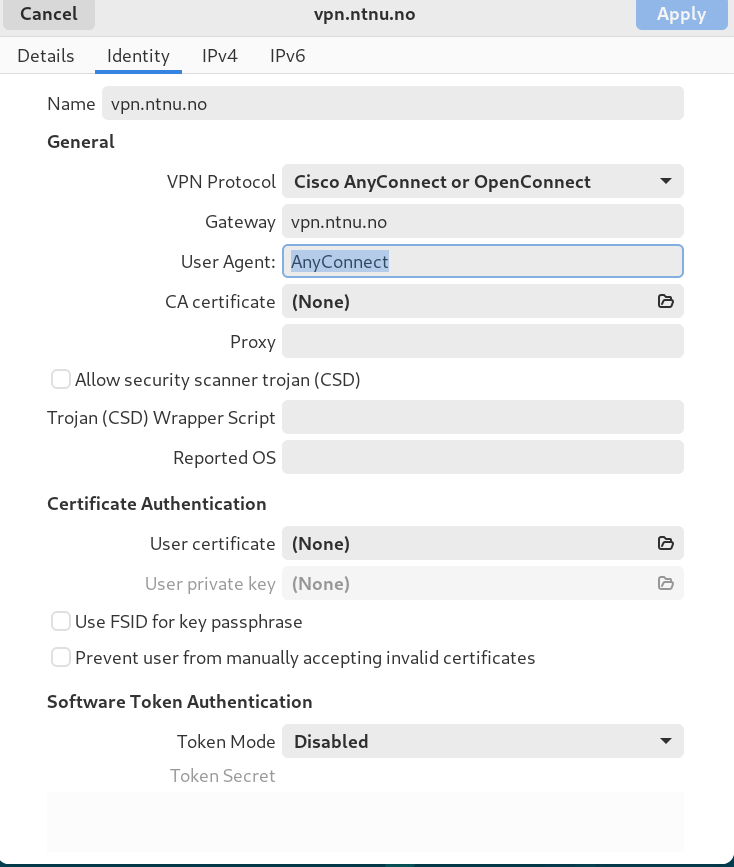Expand VPN Protocol dropdown arrow
The image size is (734, 867).
coord(666,181)
